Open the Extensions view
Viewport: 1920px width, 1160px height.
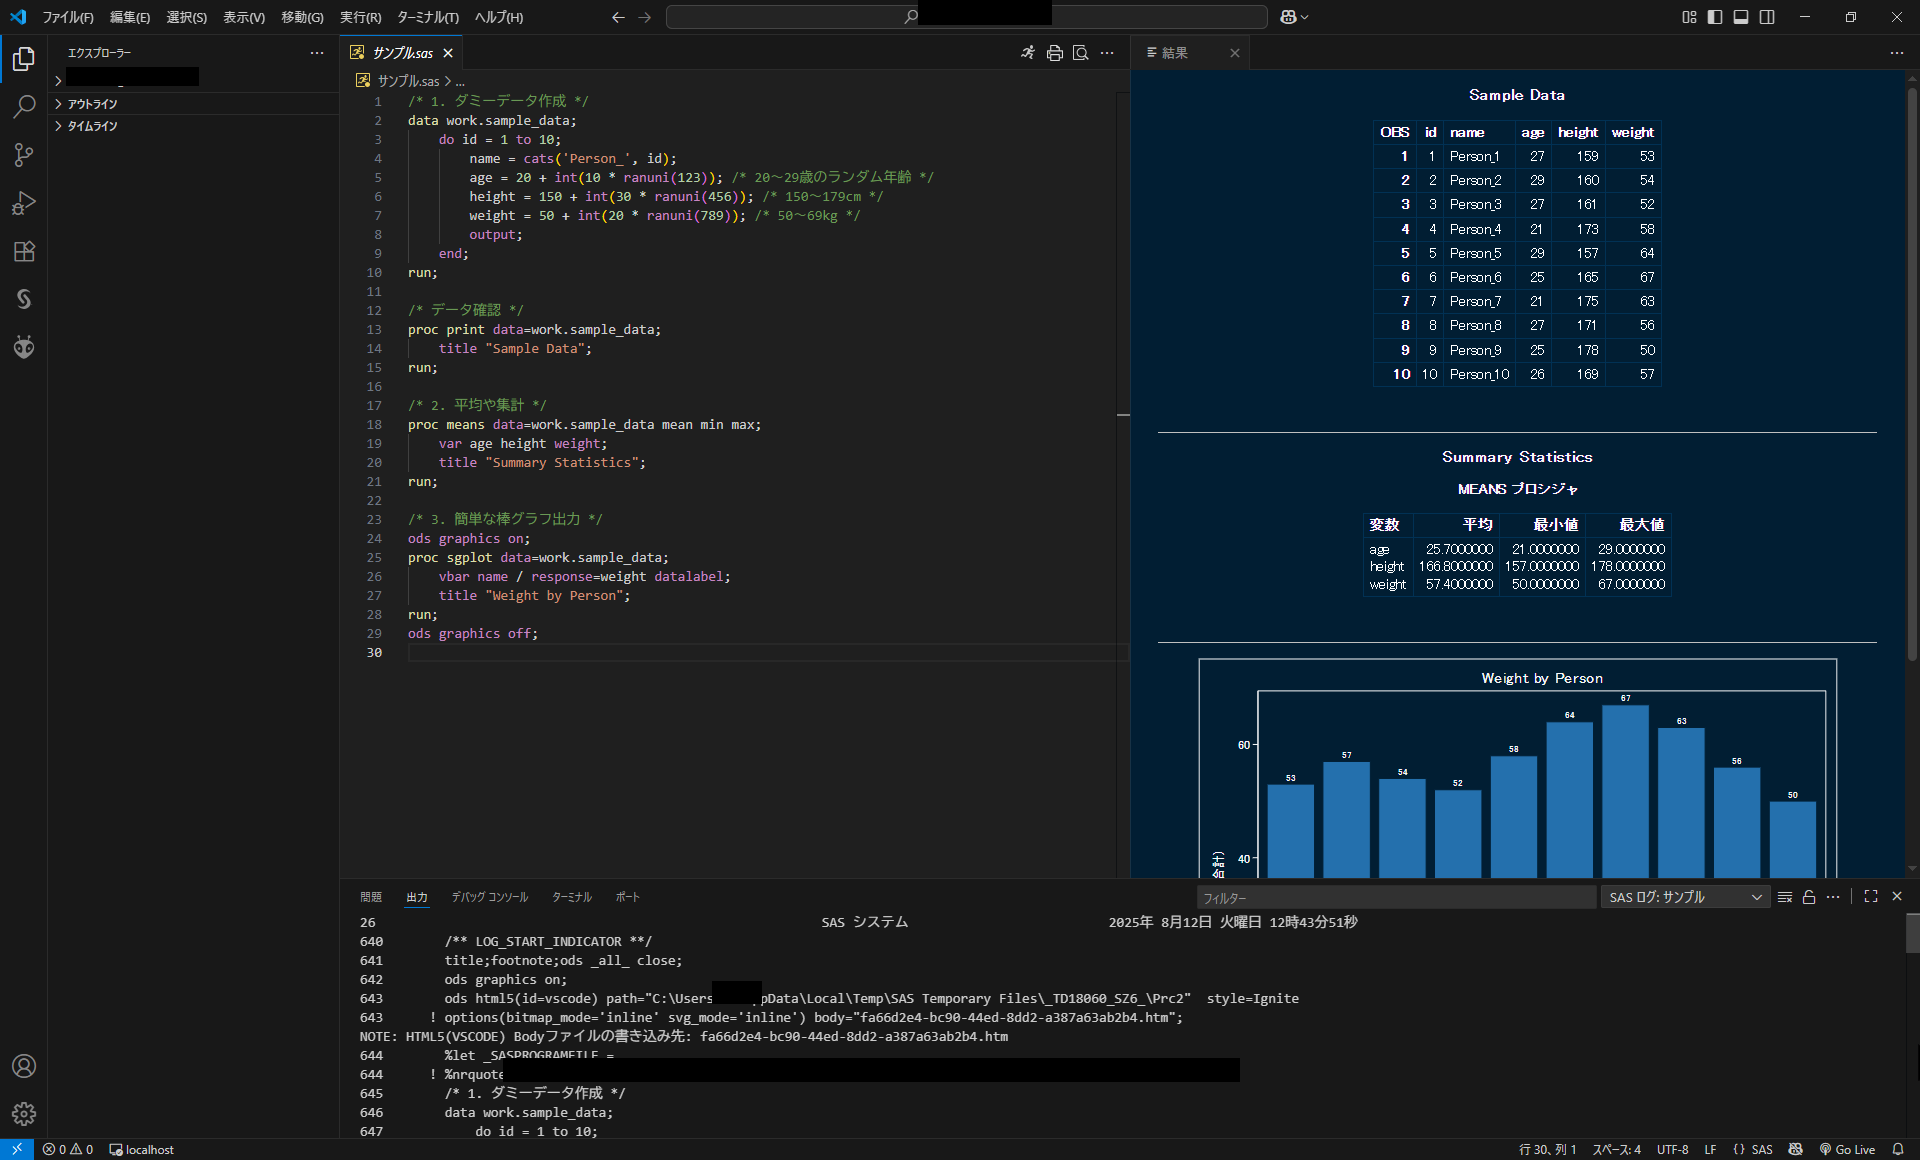(24, 252)
